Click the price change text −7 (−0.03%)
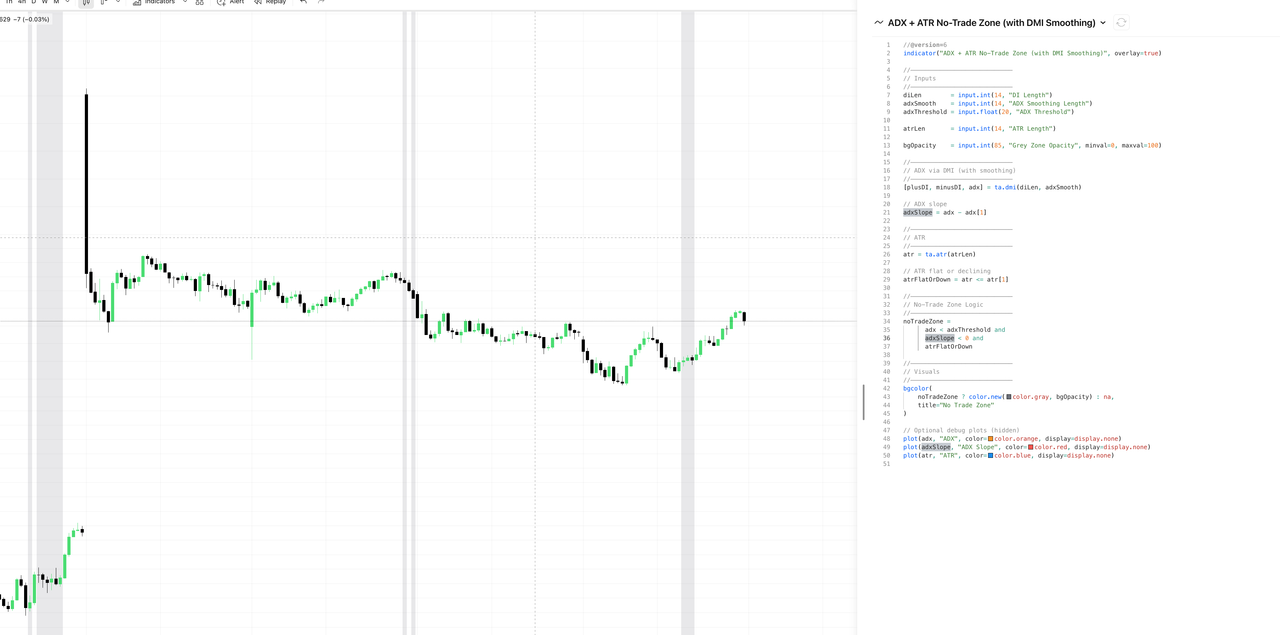1280x635 pixels. [30, 19]
